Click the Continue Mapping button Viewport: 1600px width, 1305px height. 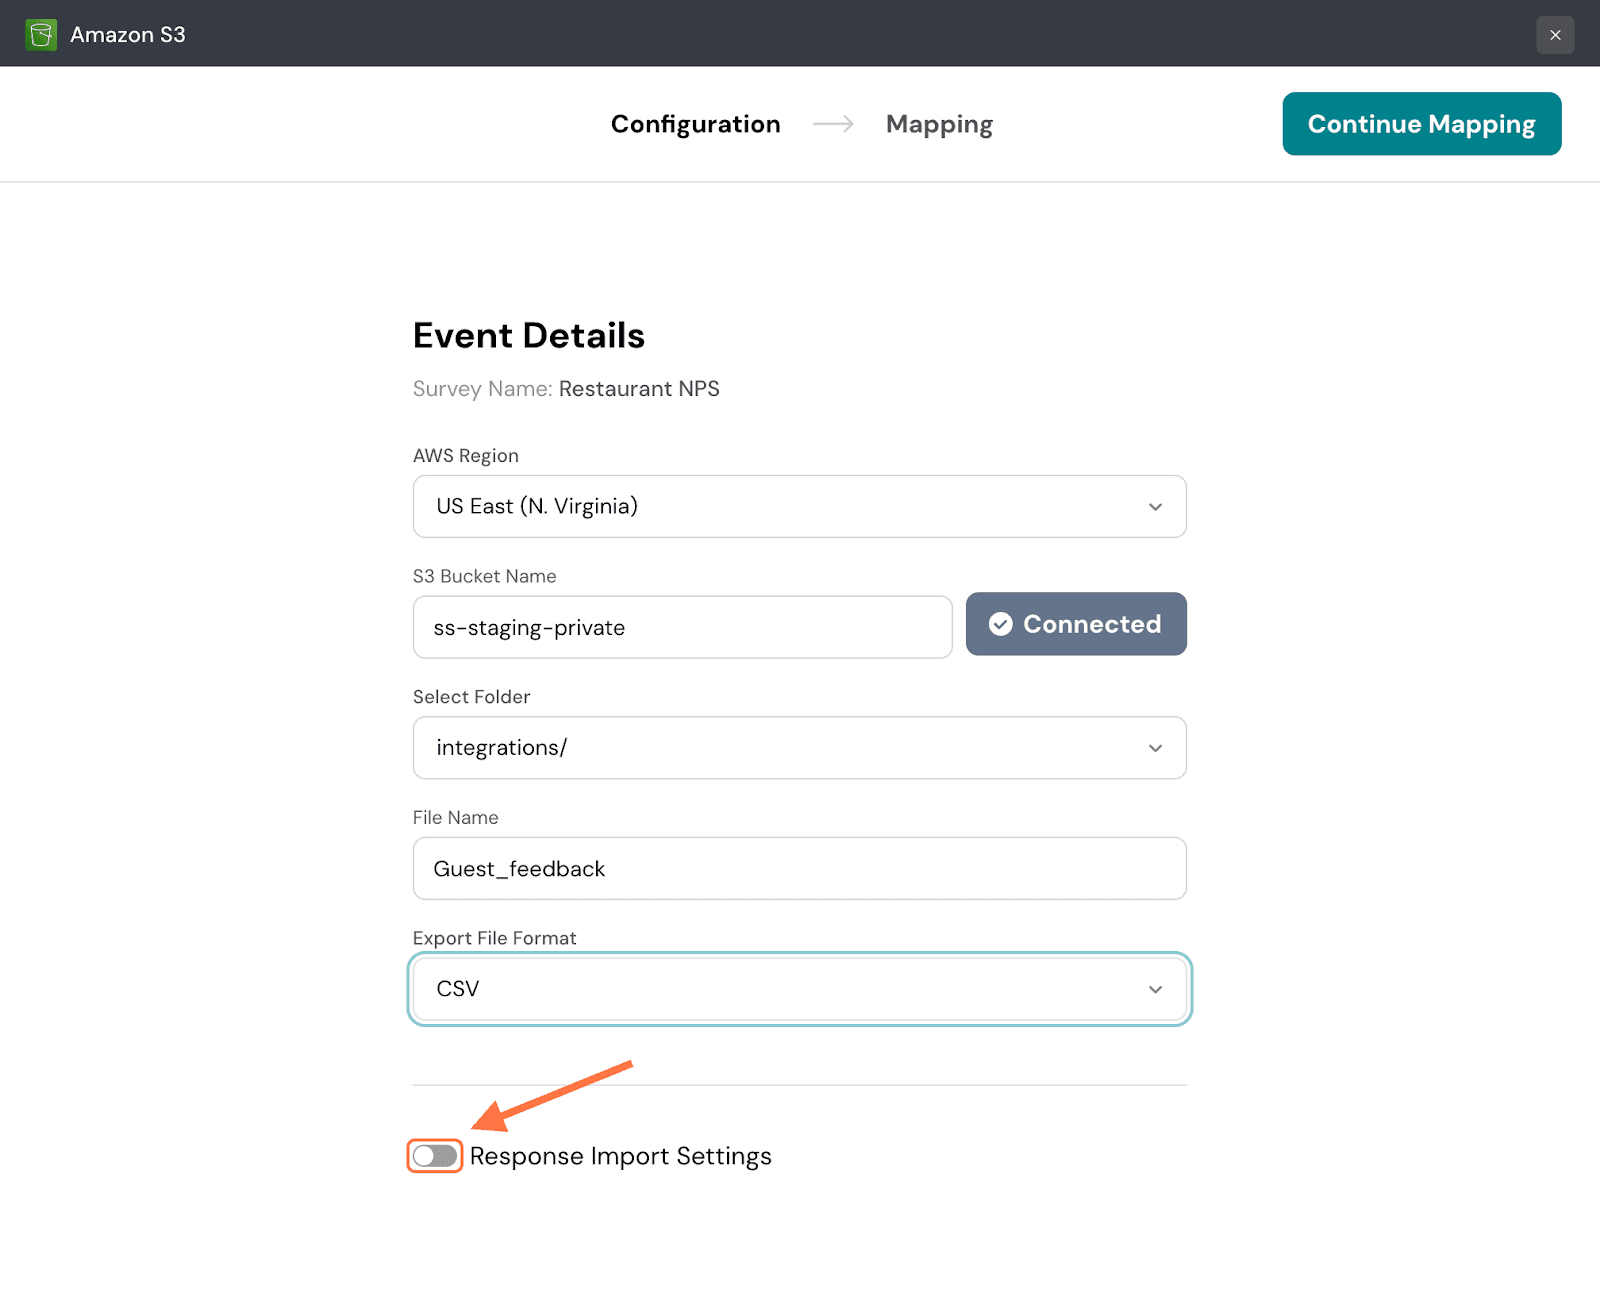pos(1421,124)
